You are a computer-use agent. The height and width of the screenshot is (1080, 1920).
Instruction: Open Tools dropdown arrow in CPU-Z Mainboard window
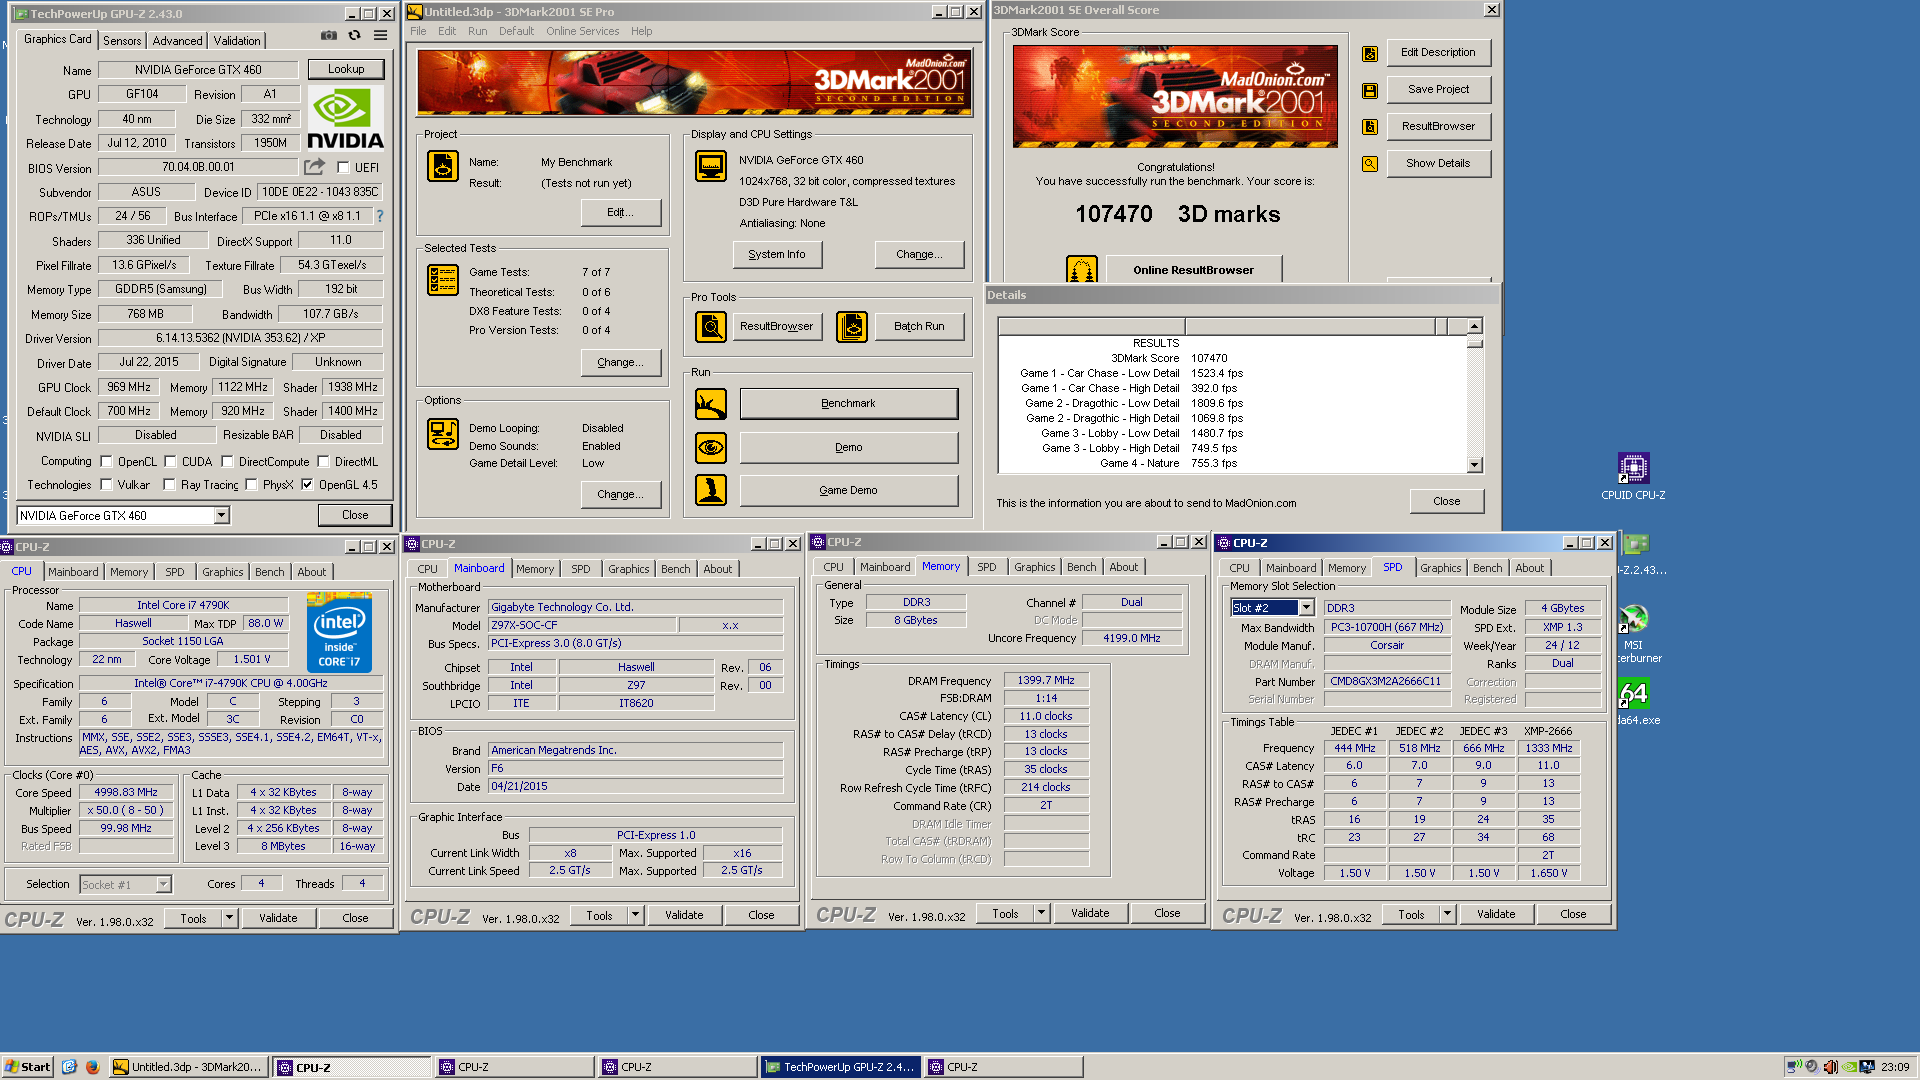pos(635,915)
